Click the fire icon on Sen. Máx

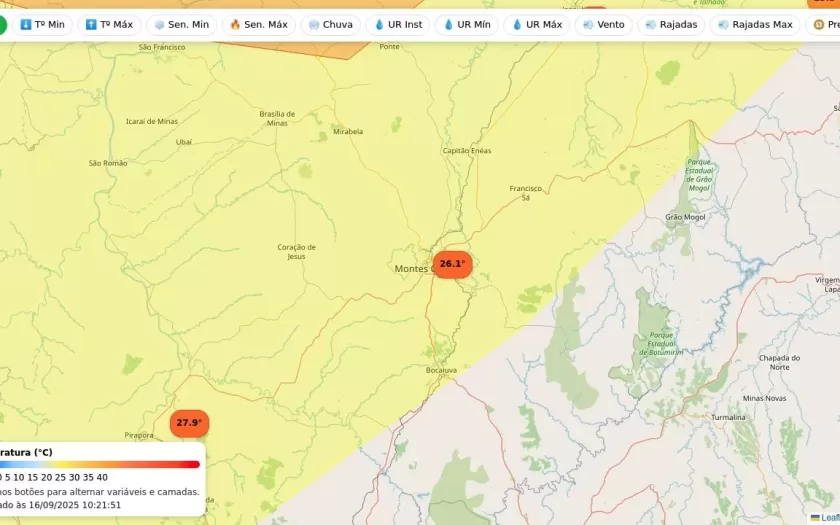point(235,25)
